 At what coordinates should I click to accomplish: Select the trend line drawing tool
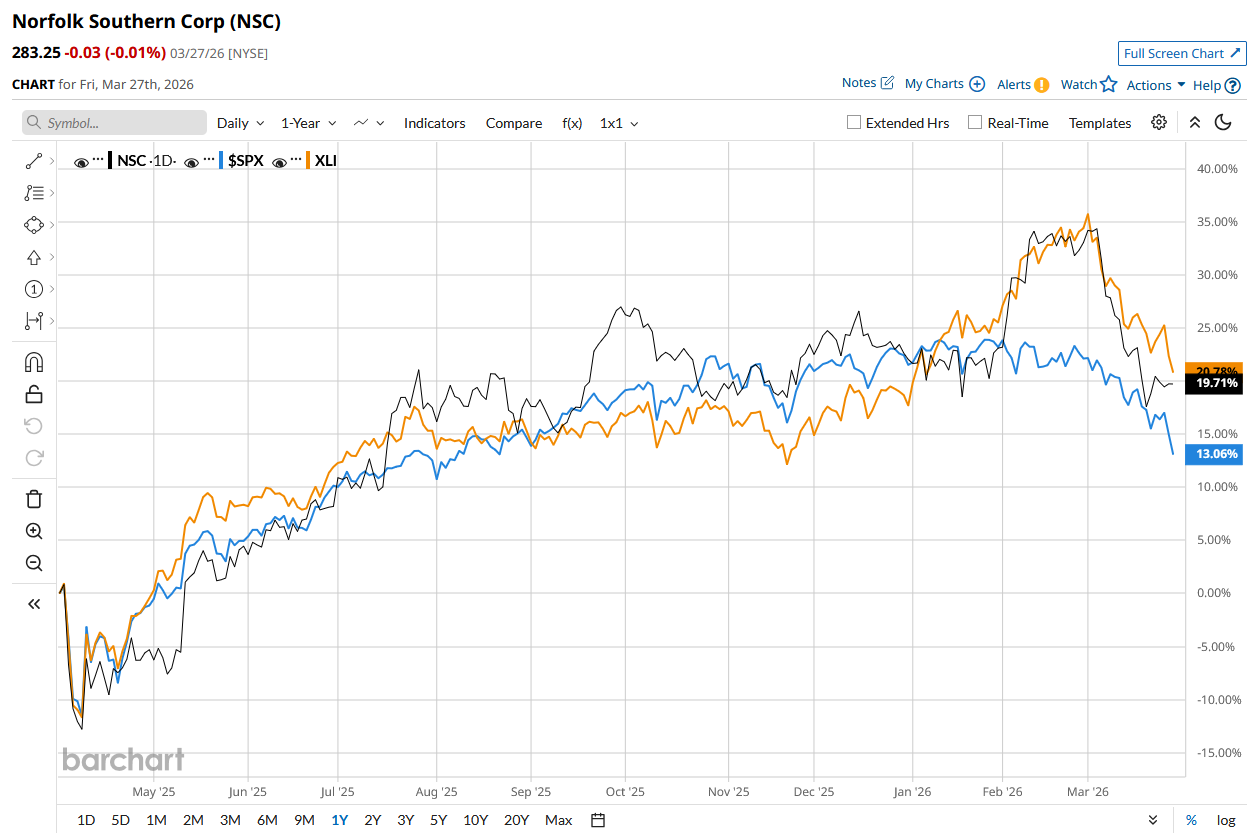(34, 160)
